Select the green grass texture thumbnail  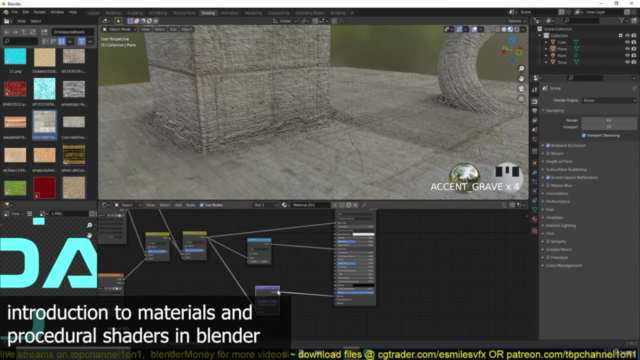click(x=15, y=188)
